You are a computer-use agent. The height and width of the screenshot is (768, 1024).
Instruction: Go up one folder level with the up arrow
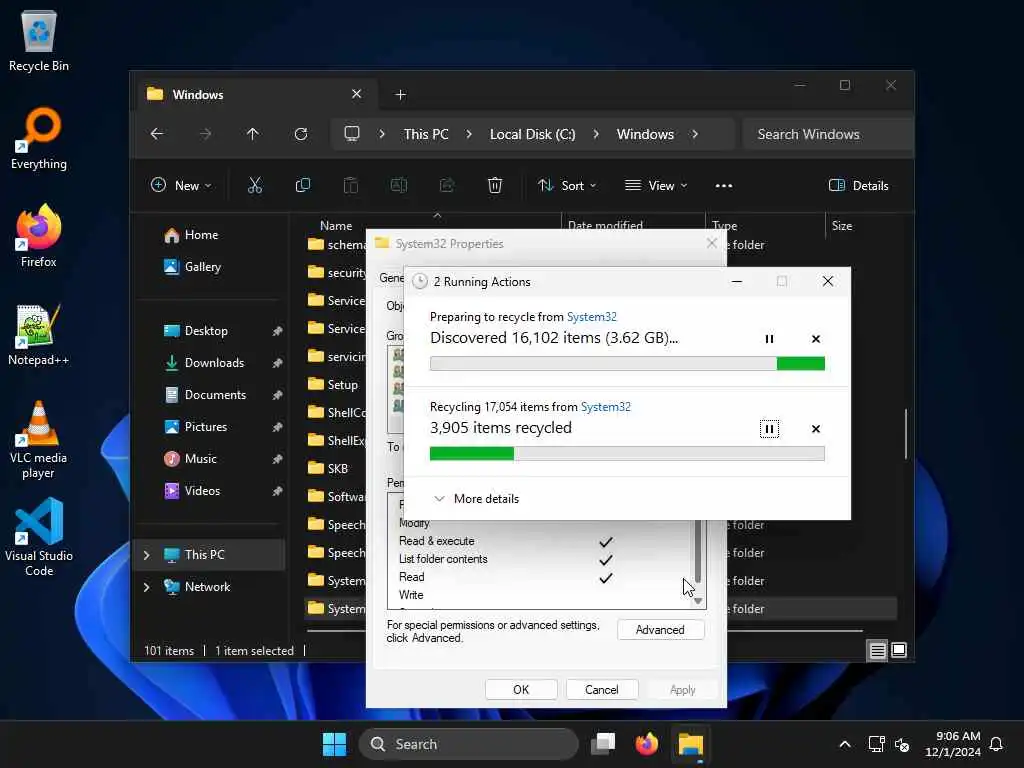pos(253,134)
